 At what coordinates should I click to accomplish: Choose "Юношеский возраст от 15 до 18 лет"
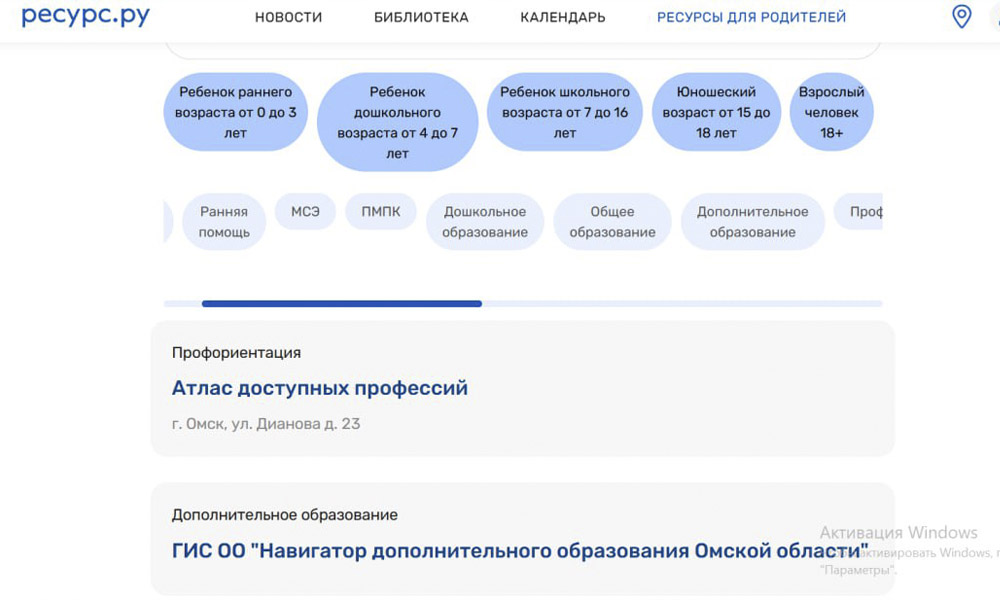point(716,112)
